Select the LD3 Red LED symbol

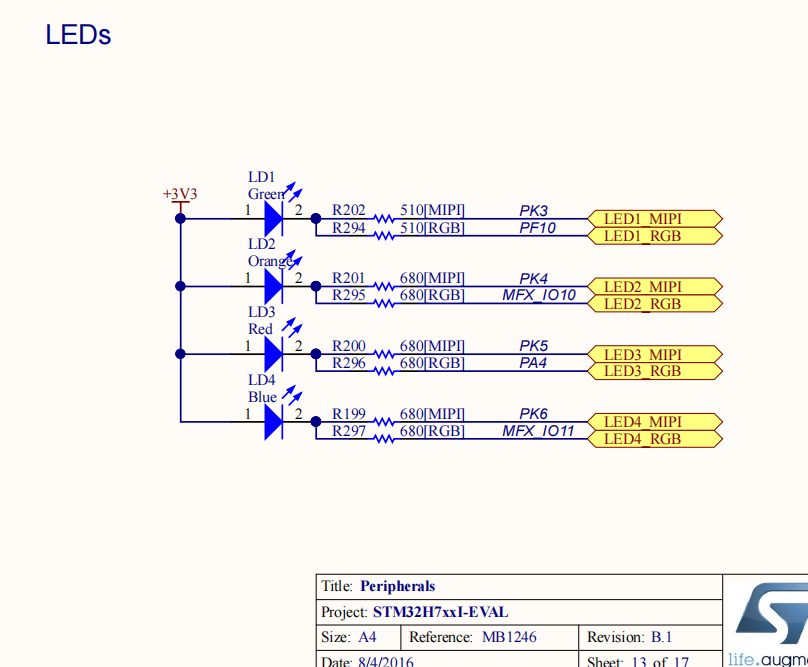point(272,354)
